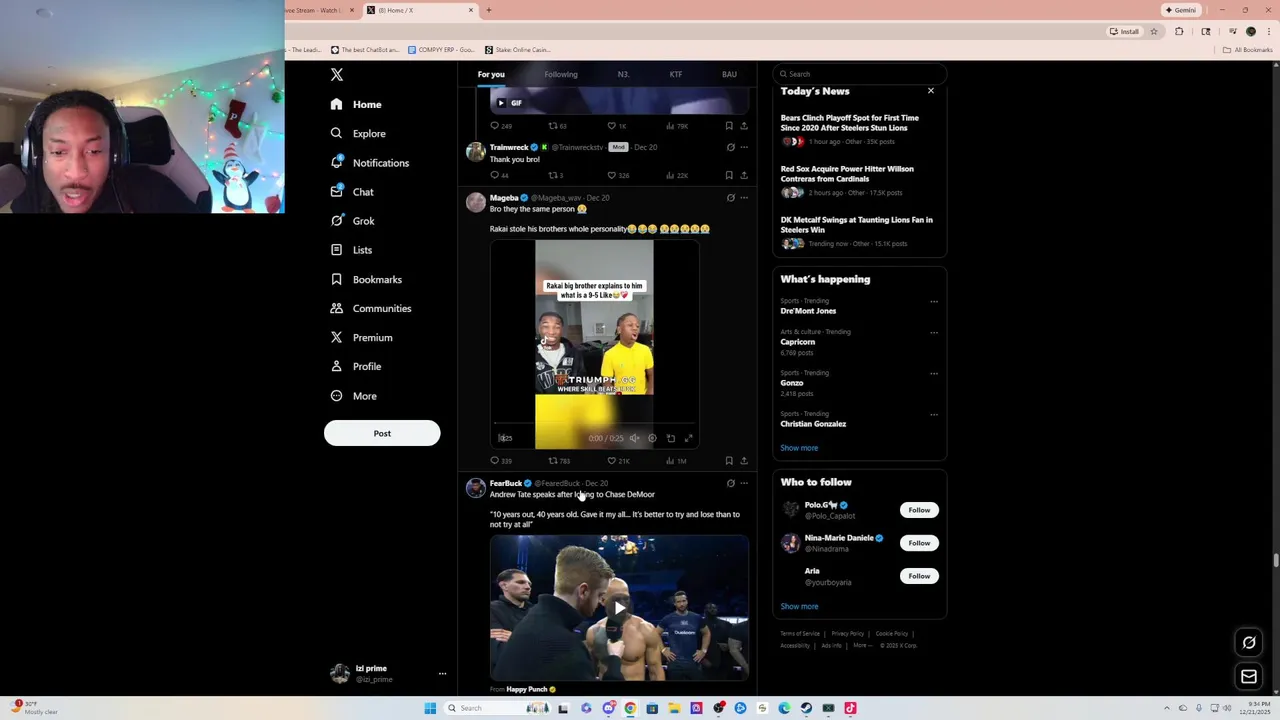Open Grok in the sidebar
The image size is (1280, 720).
(353, 221)
